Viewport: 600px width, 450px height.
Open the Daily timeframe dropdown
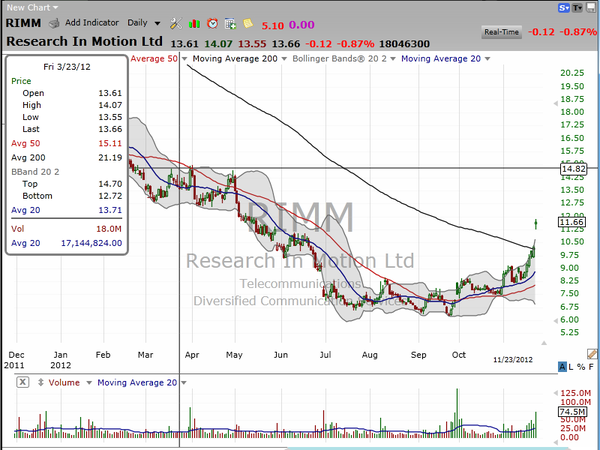coord(143,23)
